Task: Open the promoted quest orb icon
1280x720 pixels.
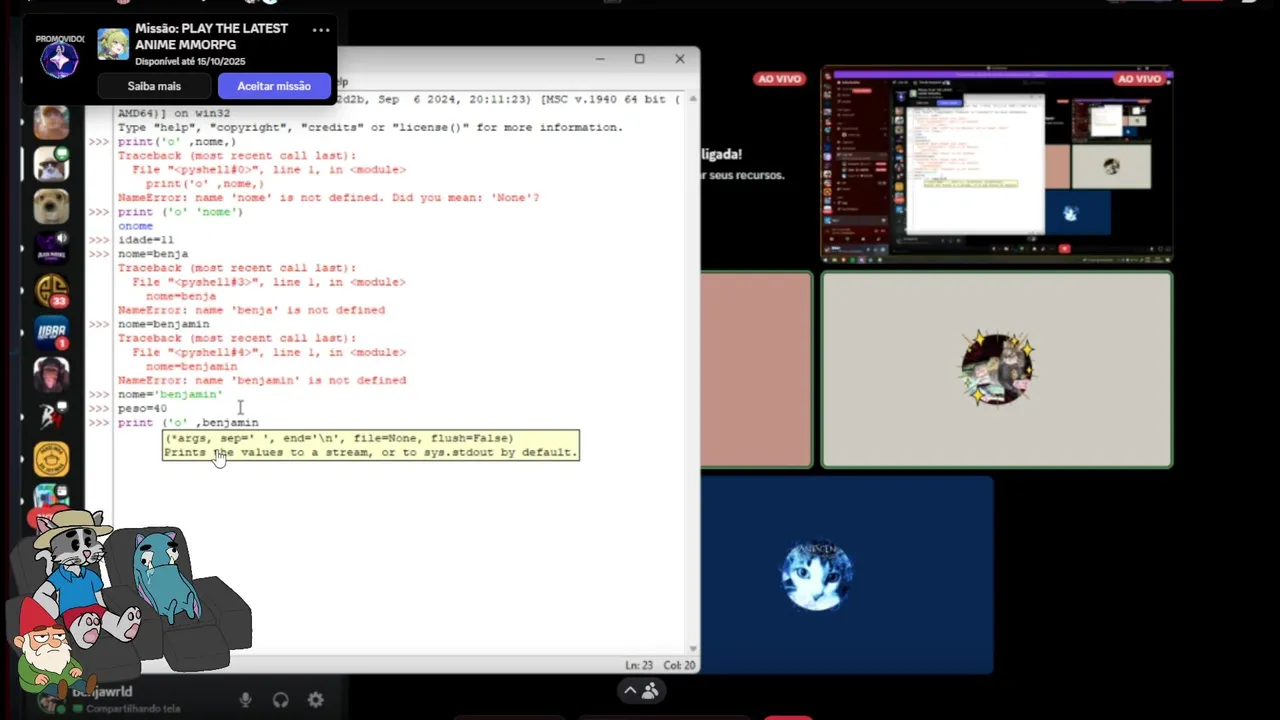Action: click(x=58, y=61)
